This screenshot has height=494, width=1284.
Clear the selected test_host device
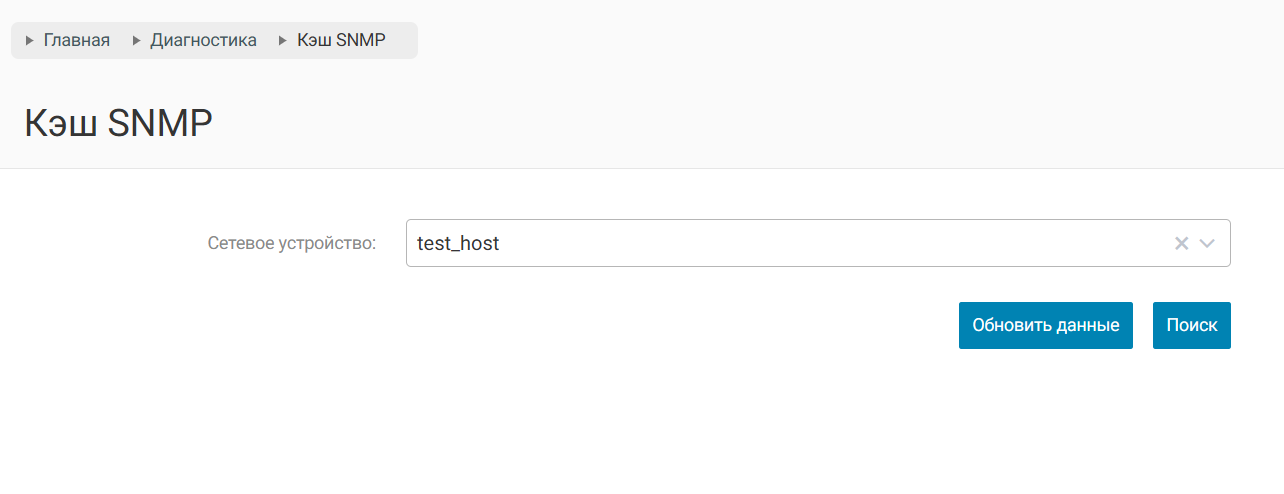coord(1181,243)
